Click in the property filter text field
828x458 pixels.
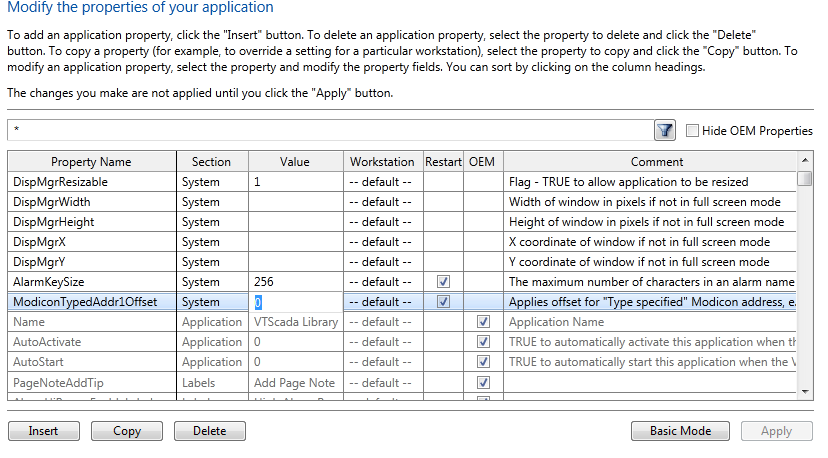click(x=330, y=131)
